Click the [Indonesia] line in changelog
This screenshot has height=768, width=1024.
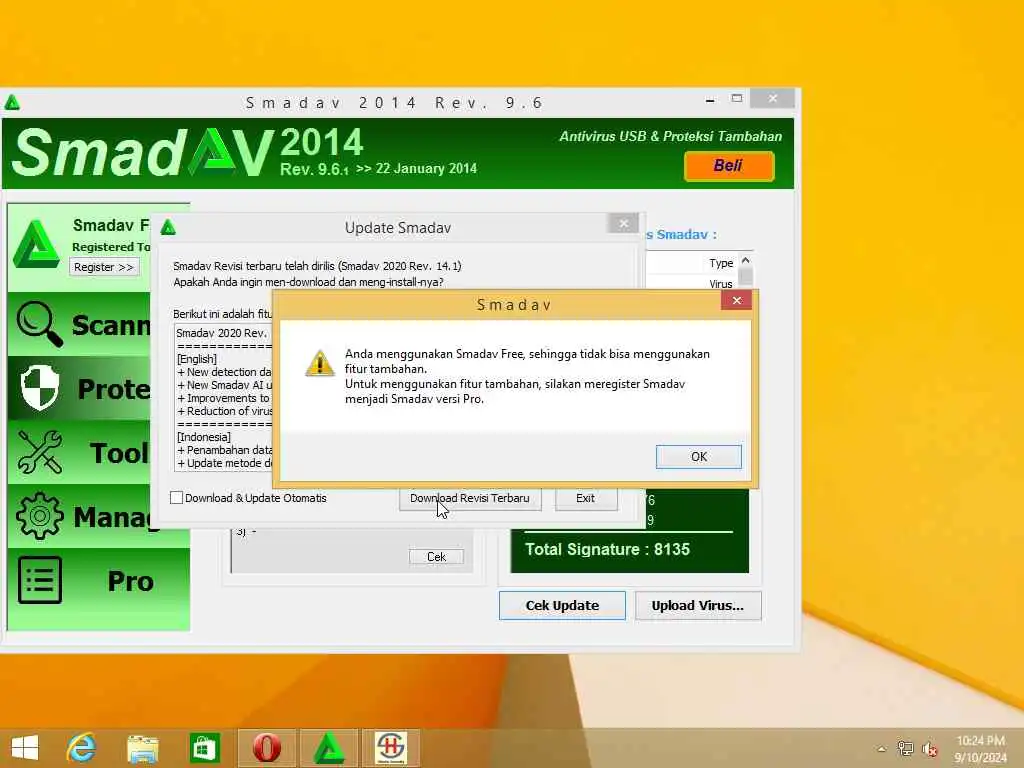(x=204, y=438)
